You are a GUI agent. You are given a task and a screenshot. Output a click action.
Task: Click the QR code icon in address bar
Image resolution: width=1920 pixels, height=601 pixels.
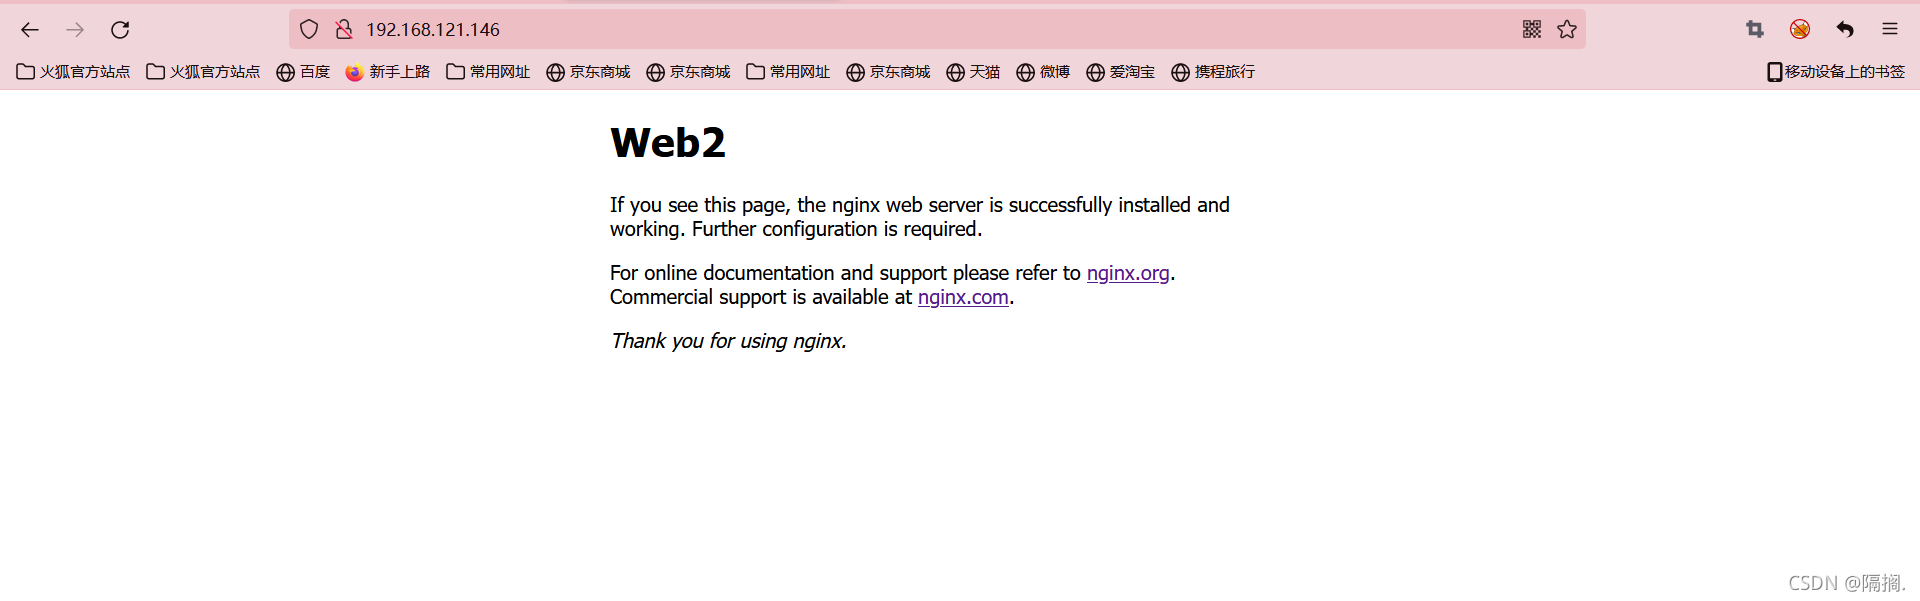click(x=1532, y=30)
